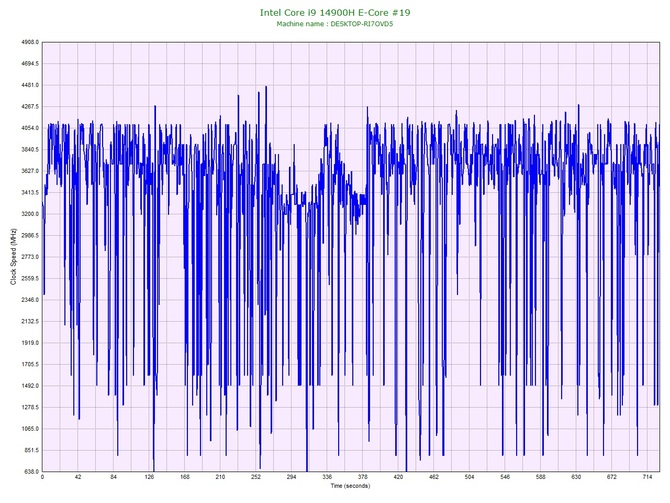Viewport: 670px width, 503px height.
Task: Click the 'Clock Speed (MHz)' axis label
Action: [14, 257]
